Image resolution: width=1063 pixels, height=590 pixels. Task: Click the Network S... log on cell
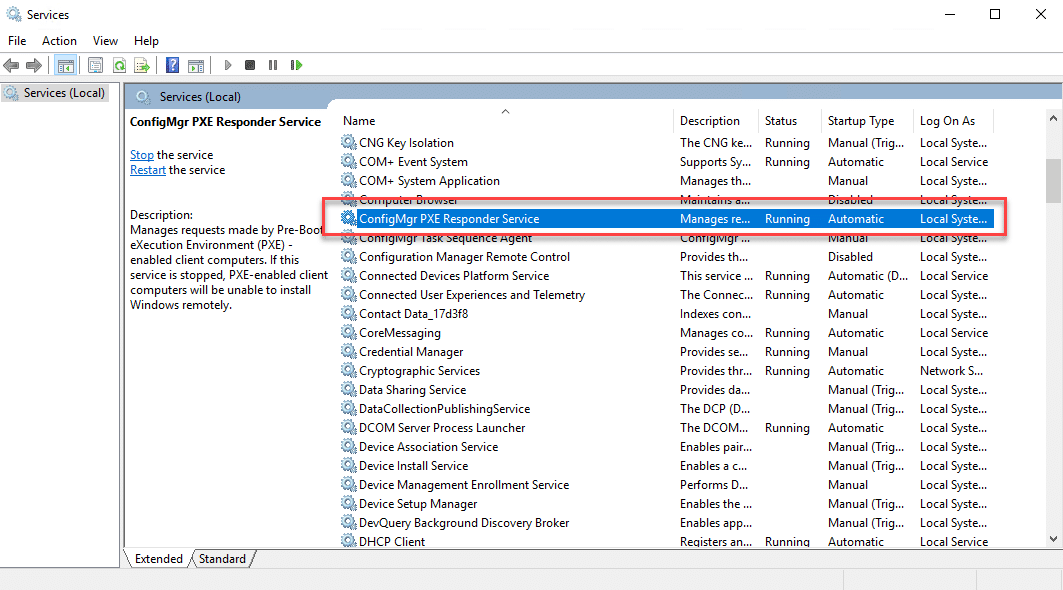click(x=951, y=370)
